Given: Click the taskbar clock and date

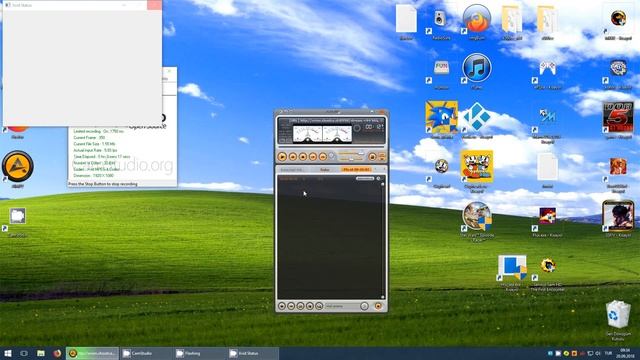Looking at the screenshot, I should pos(625,353).
